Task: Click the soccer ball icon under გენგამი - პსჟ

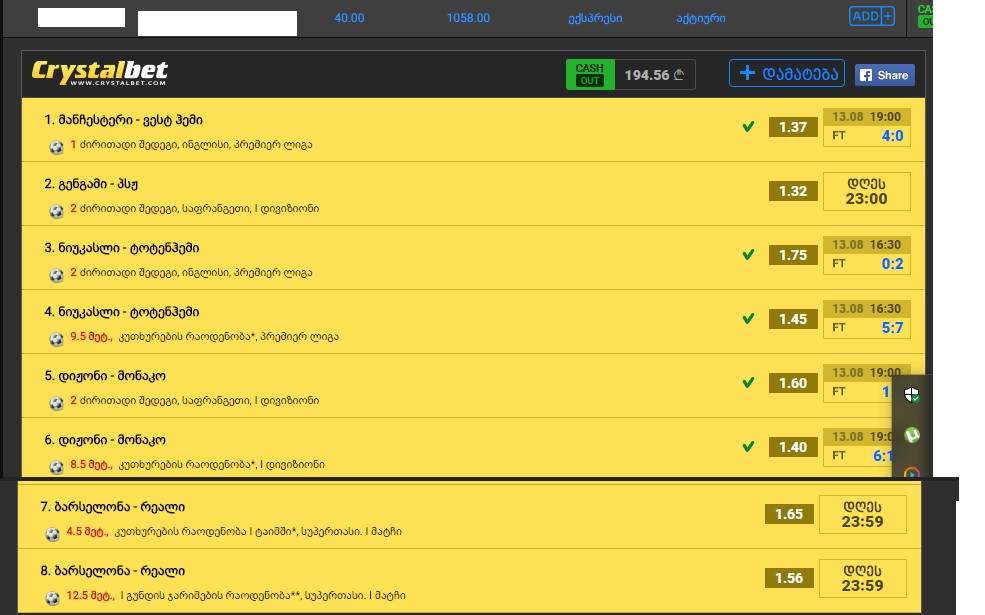Action: [x=57, y=211]
